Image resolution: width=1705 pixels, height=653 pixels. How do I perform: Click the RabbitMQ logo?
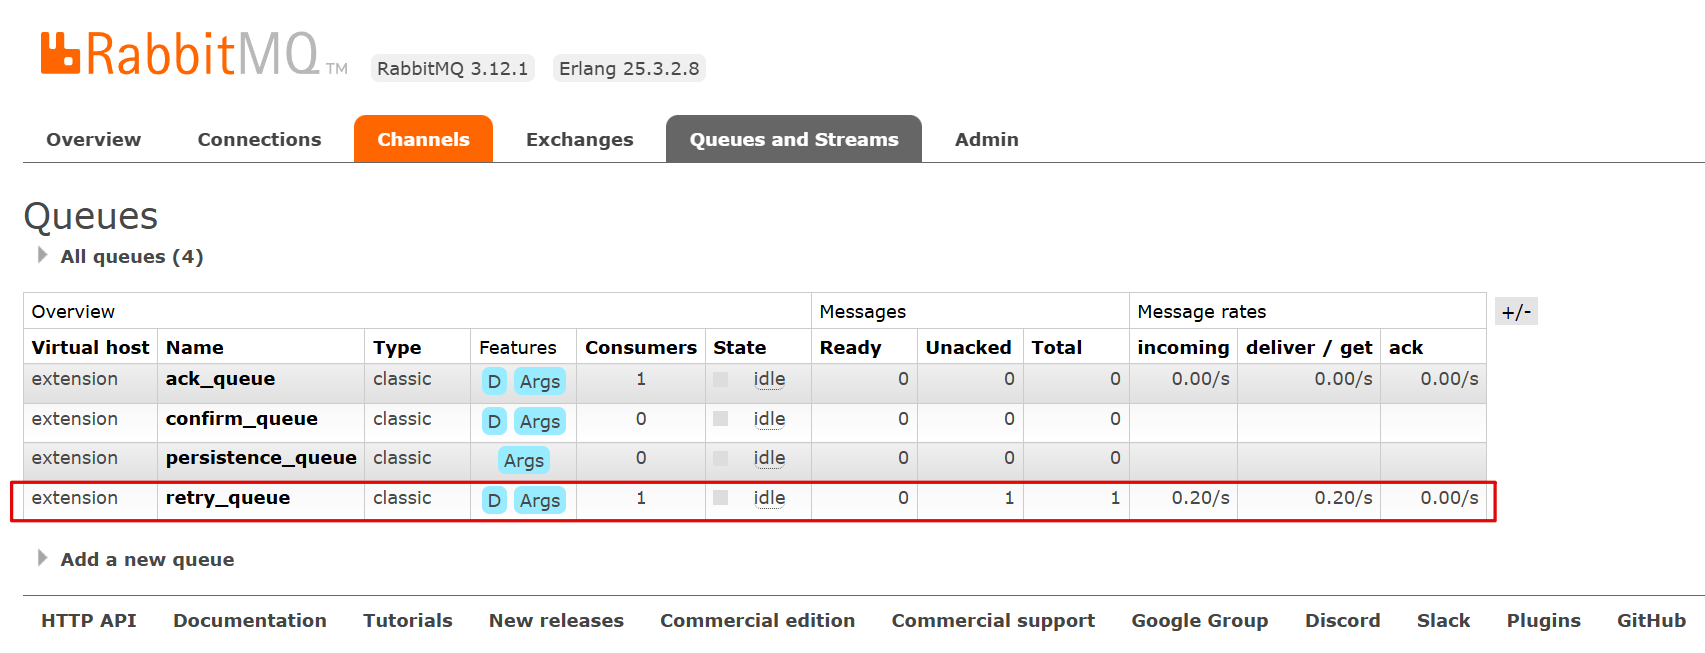click(180, 55)
